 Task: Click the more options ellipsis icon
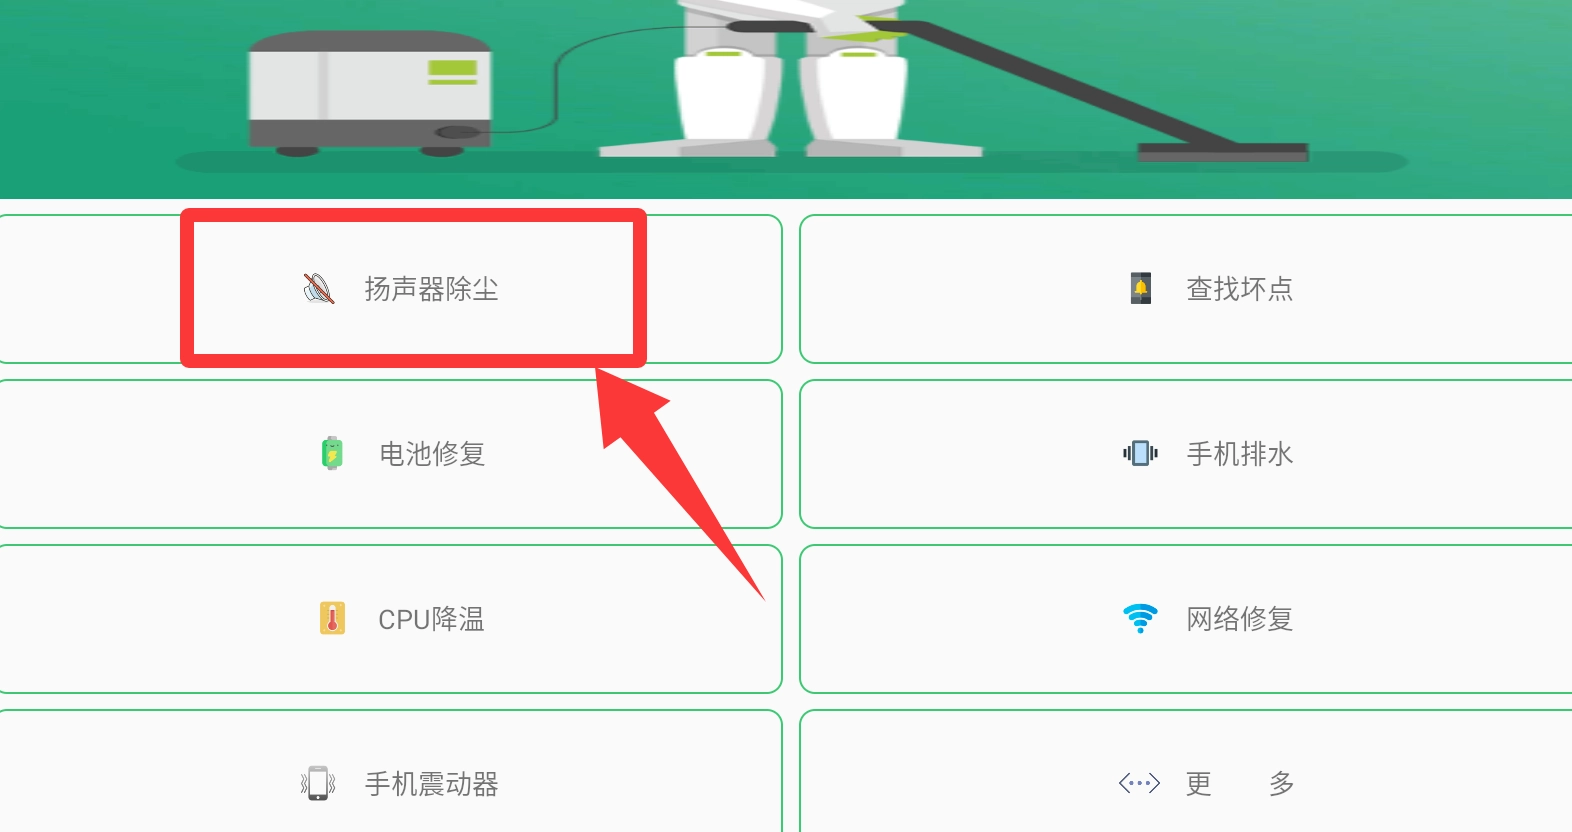[1139, 783]
